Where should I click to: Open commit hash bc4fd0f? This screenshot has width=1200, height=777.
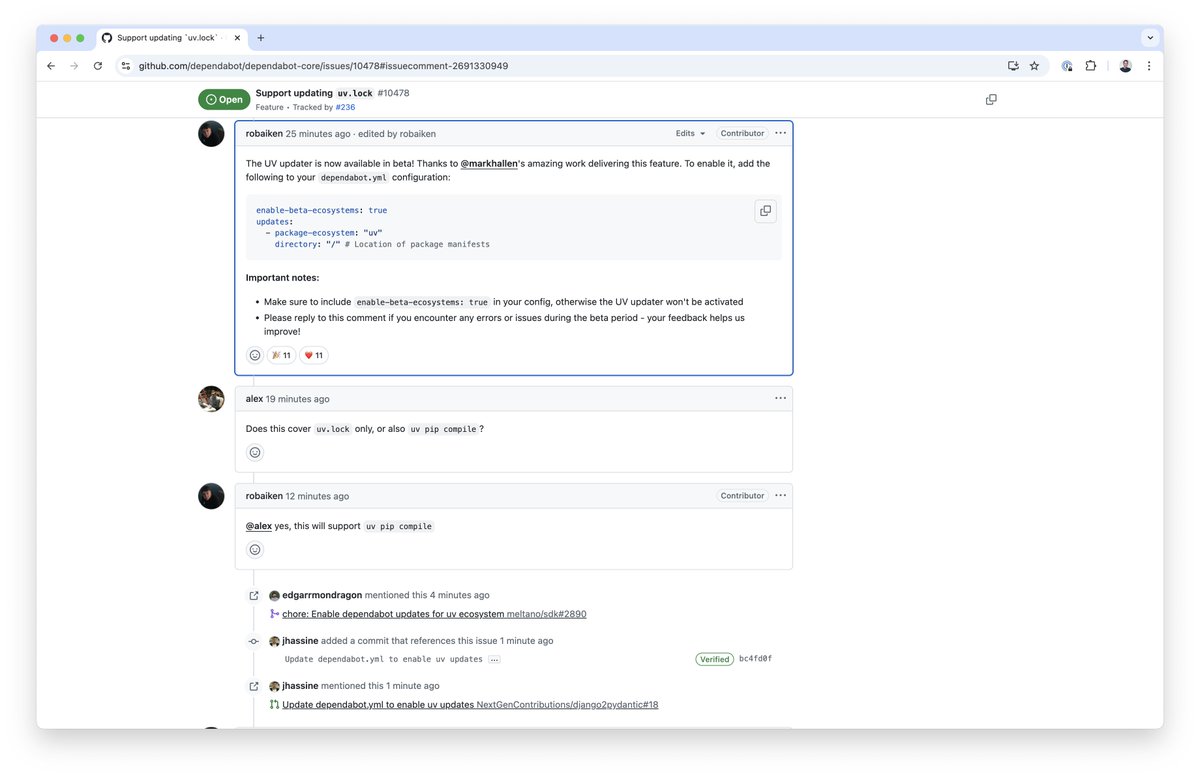pyautogui.click(x=756, y=659)
